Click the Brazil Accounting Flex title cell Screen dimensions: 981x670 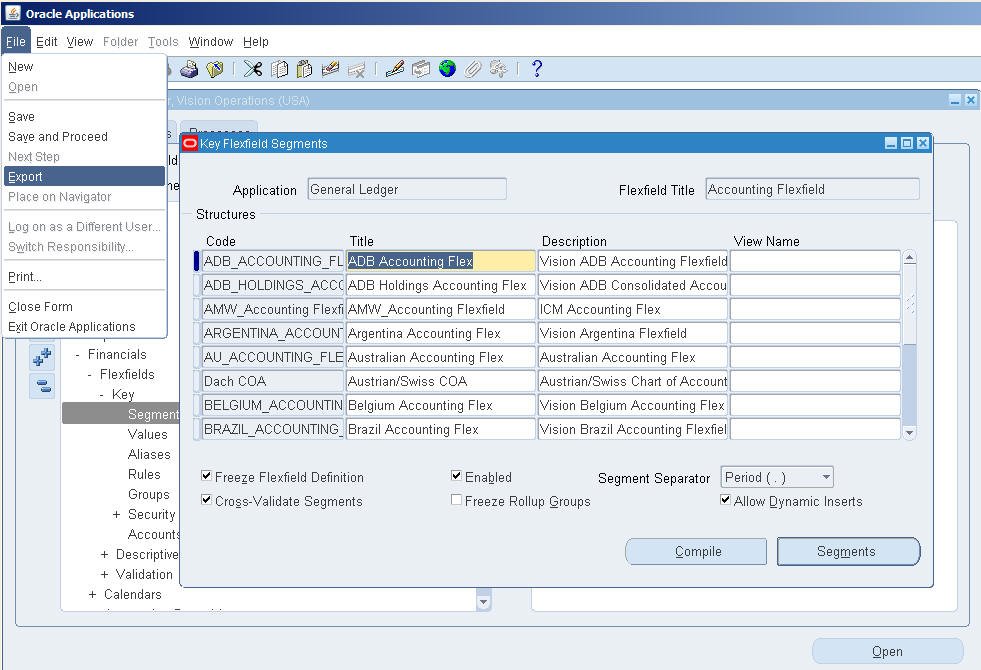(440, 429)
